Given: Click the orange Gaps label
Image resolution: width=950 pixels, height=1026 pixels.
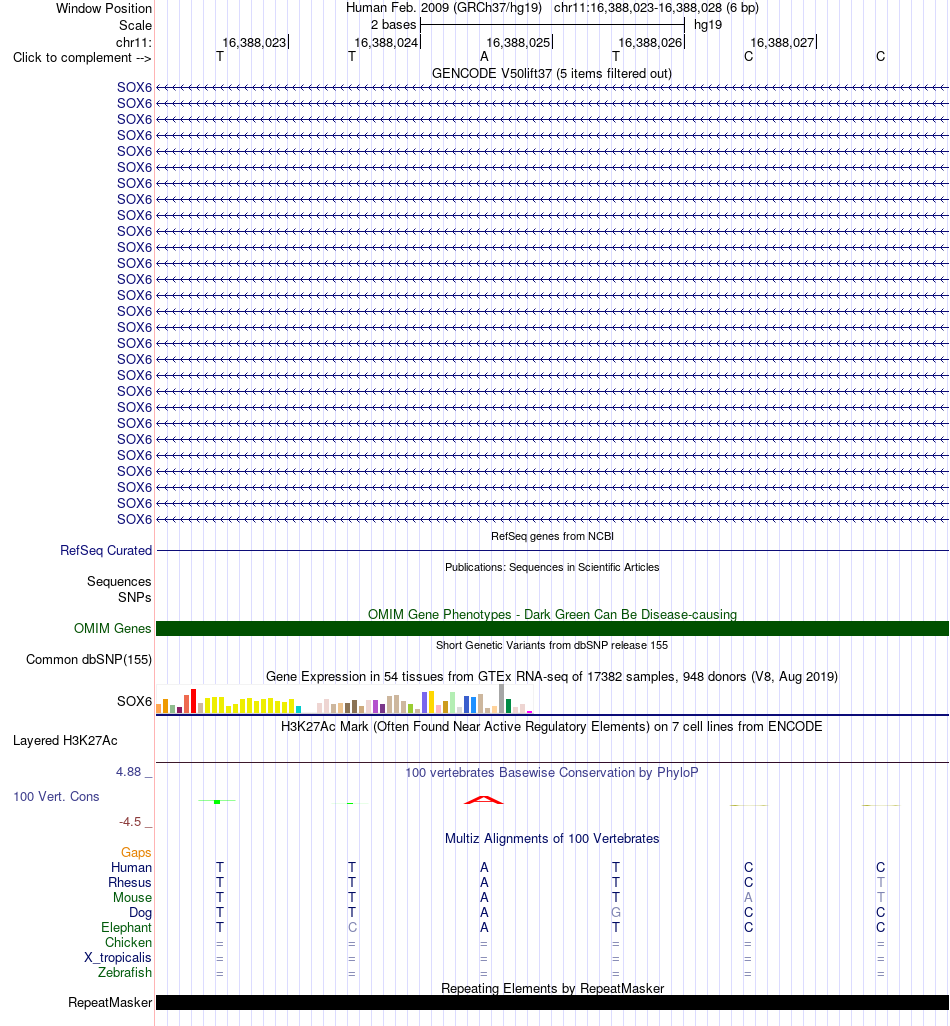Looking at the screenshot, I should (x=136, y=852).
